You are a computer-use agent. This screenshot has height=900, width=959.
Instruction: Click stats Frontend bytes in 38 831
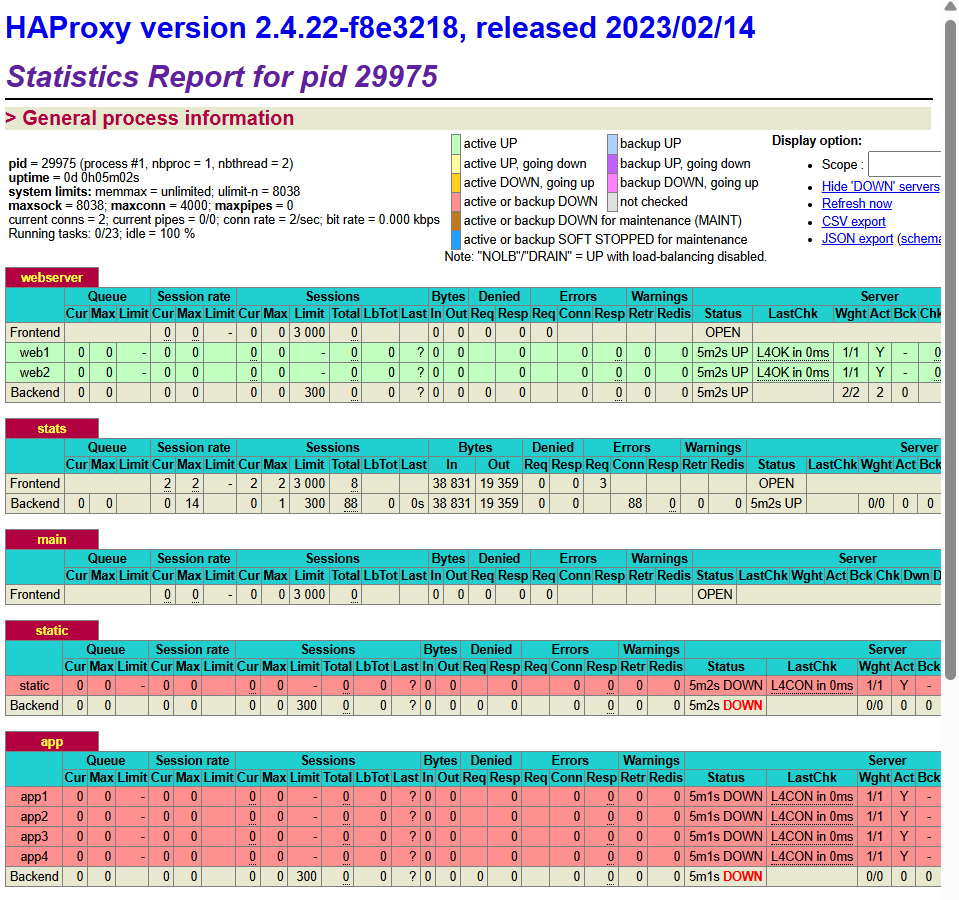(x=451, y=484)
